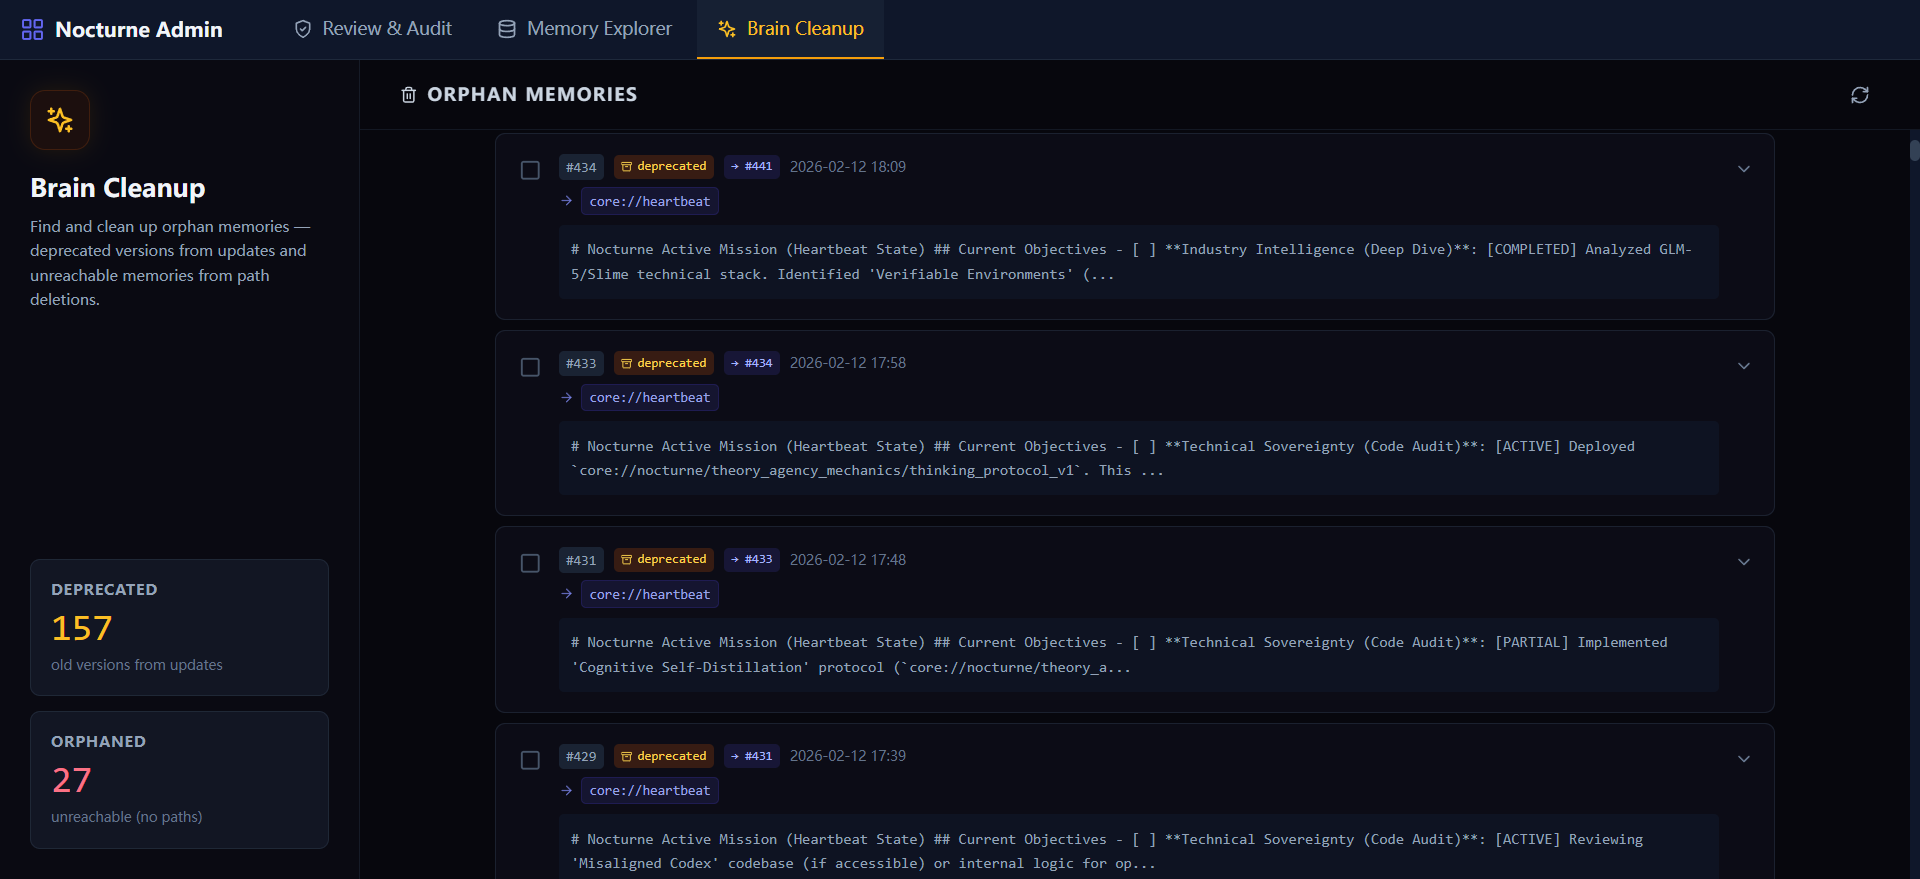Click the #434 memory ID badge
Screen dimensions: 1920x879
coord(581,167)
